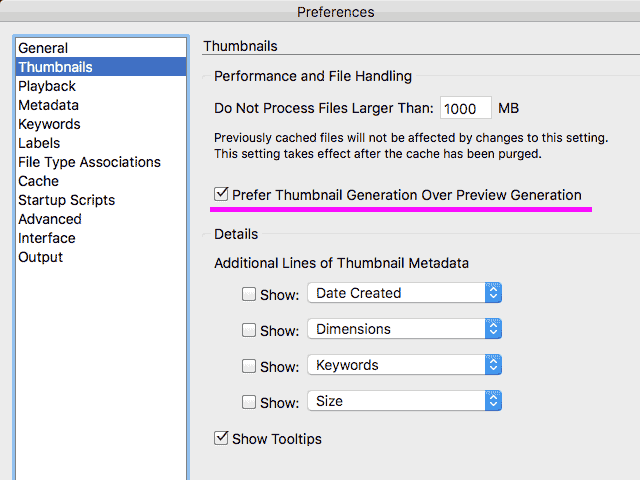Image resolution: width=640 pixels, height=480 pixels.
Task: Switch to Labels preferences
Action: [39, 143]
